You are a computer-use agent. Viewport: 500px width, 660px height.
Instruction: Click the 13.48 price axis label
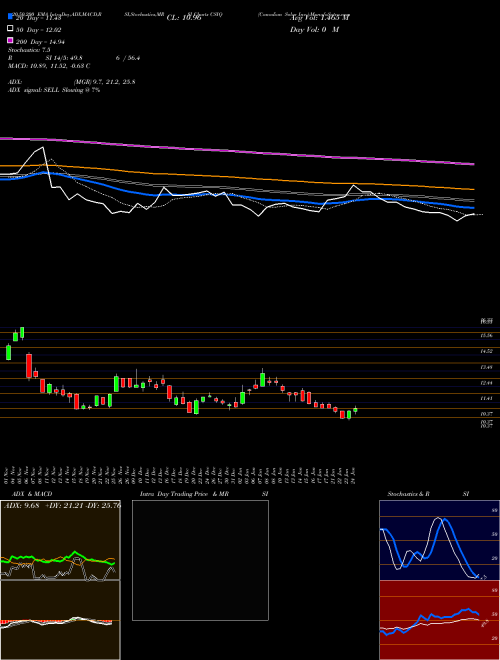click(486, 367)
